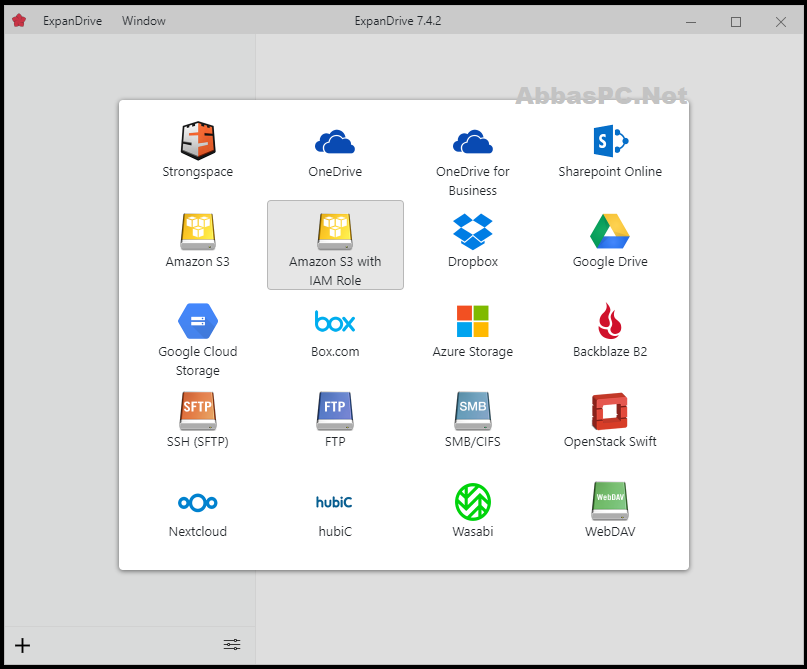This screenshot has height=669, width=807.
Task: Close the ExpanDrive window
Action: (x=781, y=22)
